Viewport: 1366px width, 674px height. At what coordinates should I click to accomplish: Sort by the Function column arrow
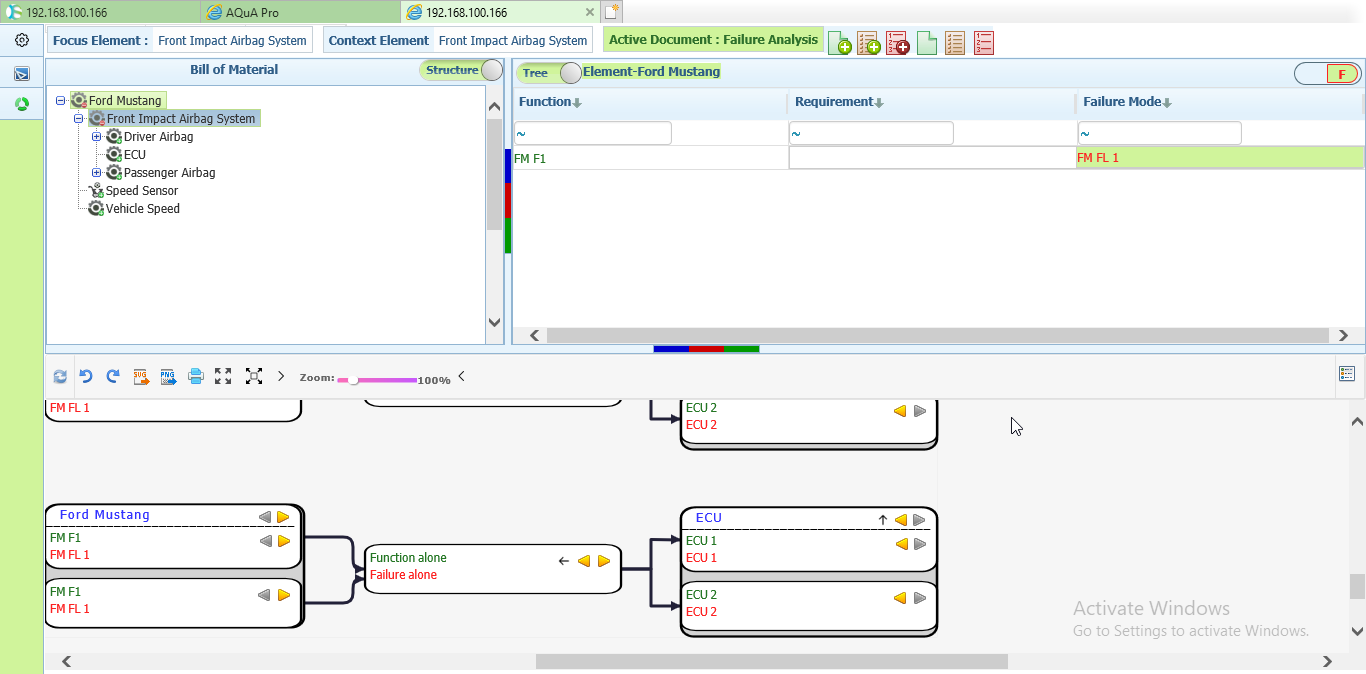point(577,103)
